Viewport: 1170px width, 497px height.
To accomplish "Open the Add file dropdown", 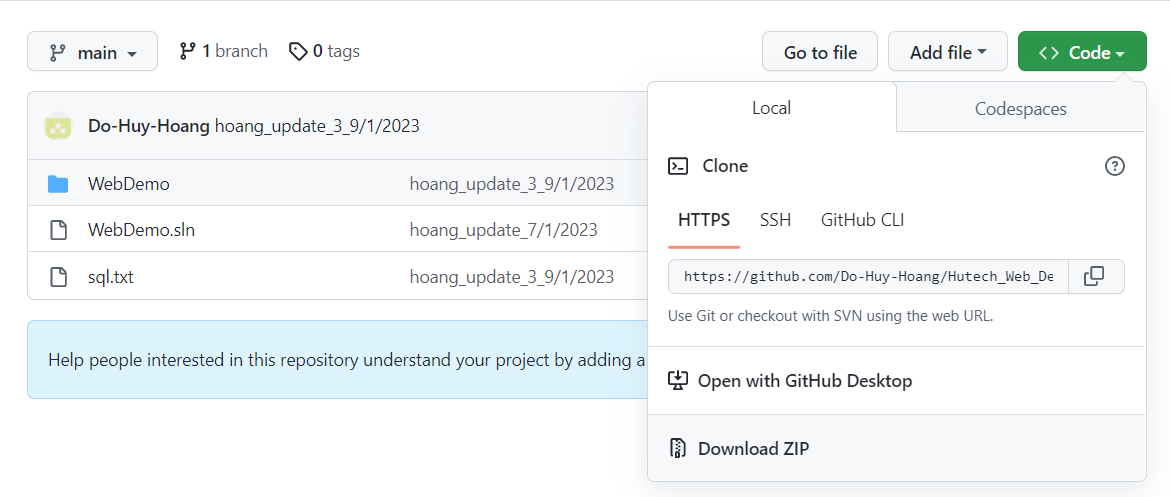I will tap(948, 51).
